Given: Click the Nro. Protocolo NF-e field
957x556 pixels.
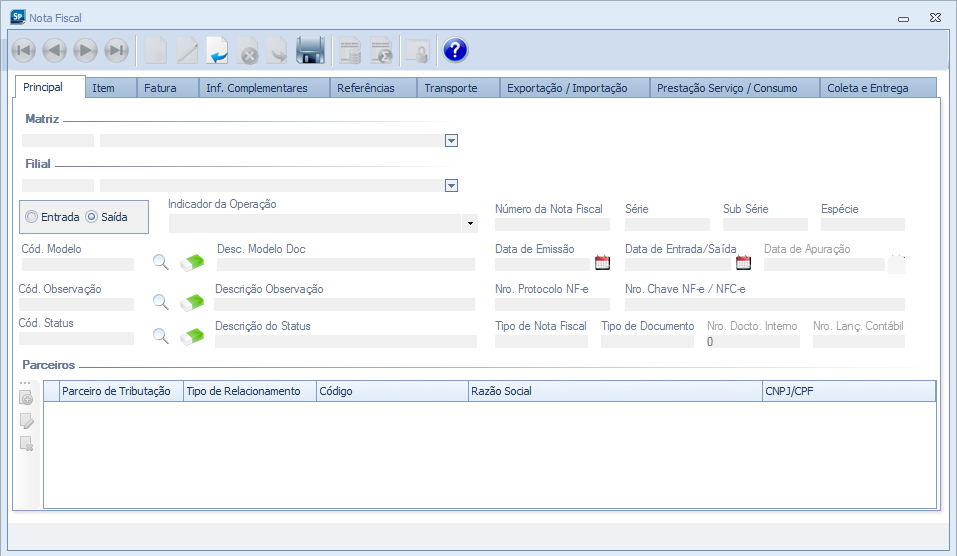Looking at the screenshot, I should pyautogui.click(x=552, y=305).
